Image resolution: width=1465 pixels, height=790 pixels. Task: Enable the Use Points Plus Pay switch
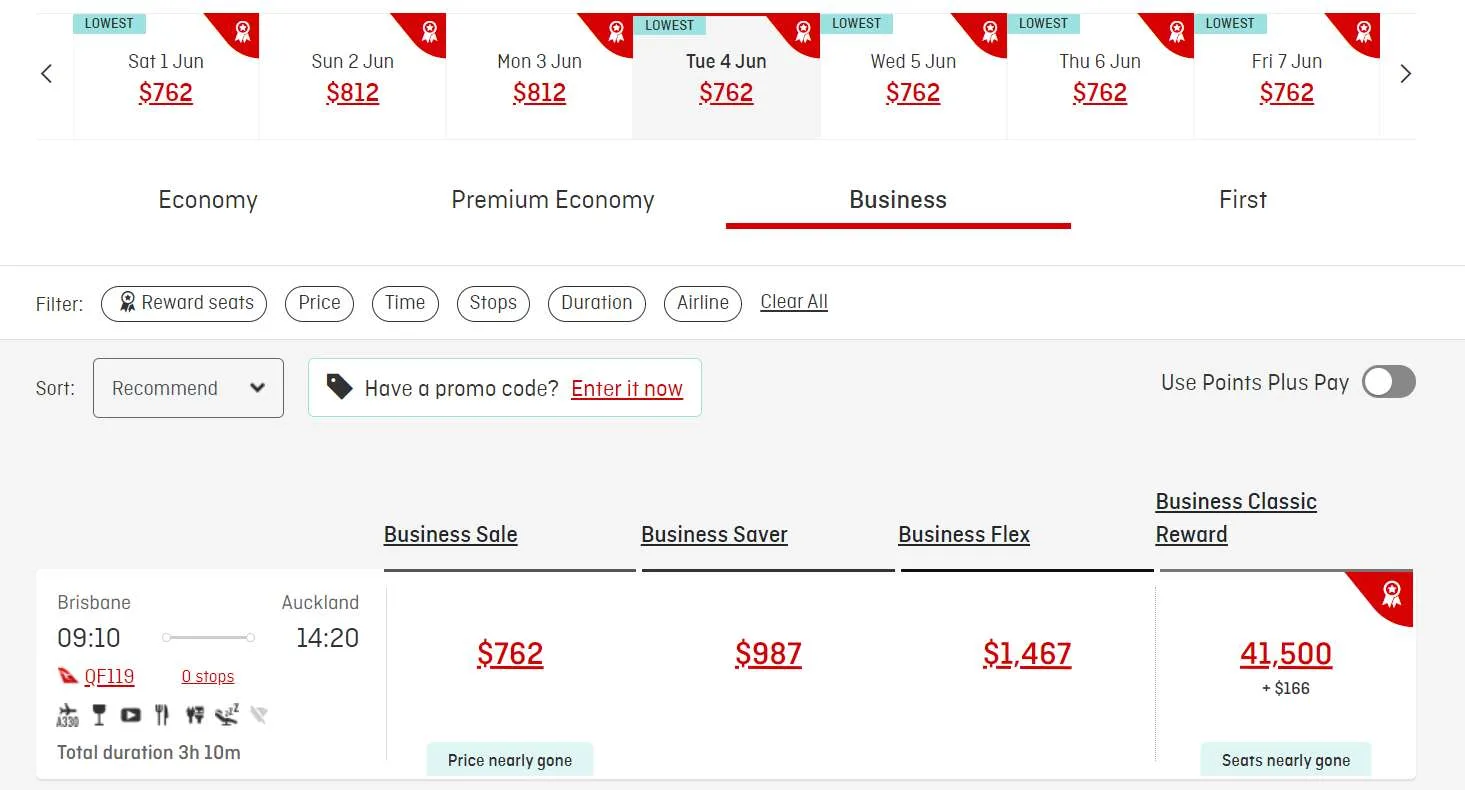pos(1388,382)
